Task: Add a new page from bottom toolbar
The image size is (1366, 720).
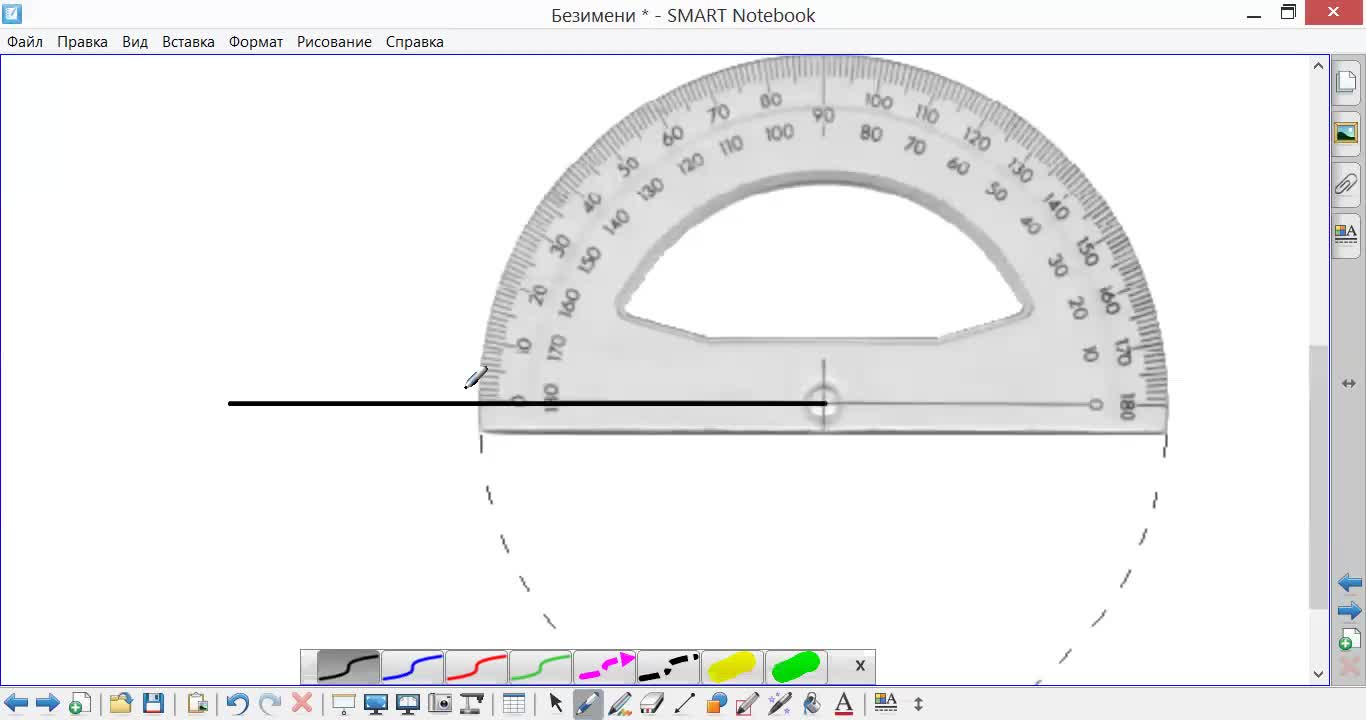Action: click(x=80, y=703)
